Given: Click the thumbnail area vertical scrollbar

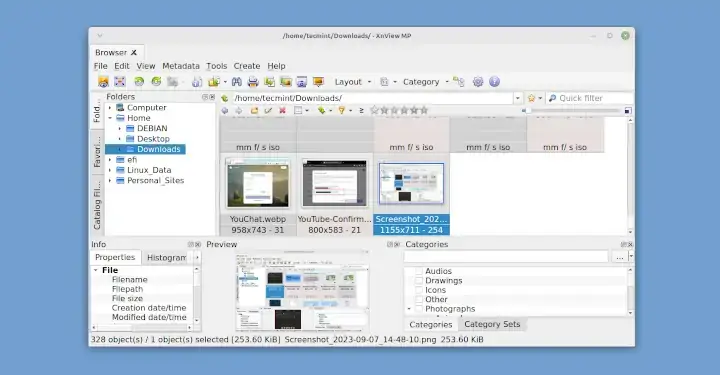Looking at the screenshot, I should 630,176.
